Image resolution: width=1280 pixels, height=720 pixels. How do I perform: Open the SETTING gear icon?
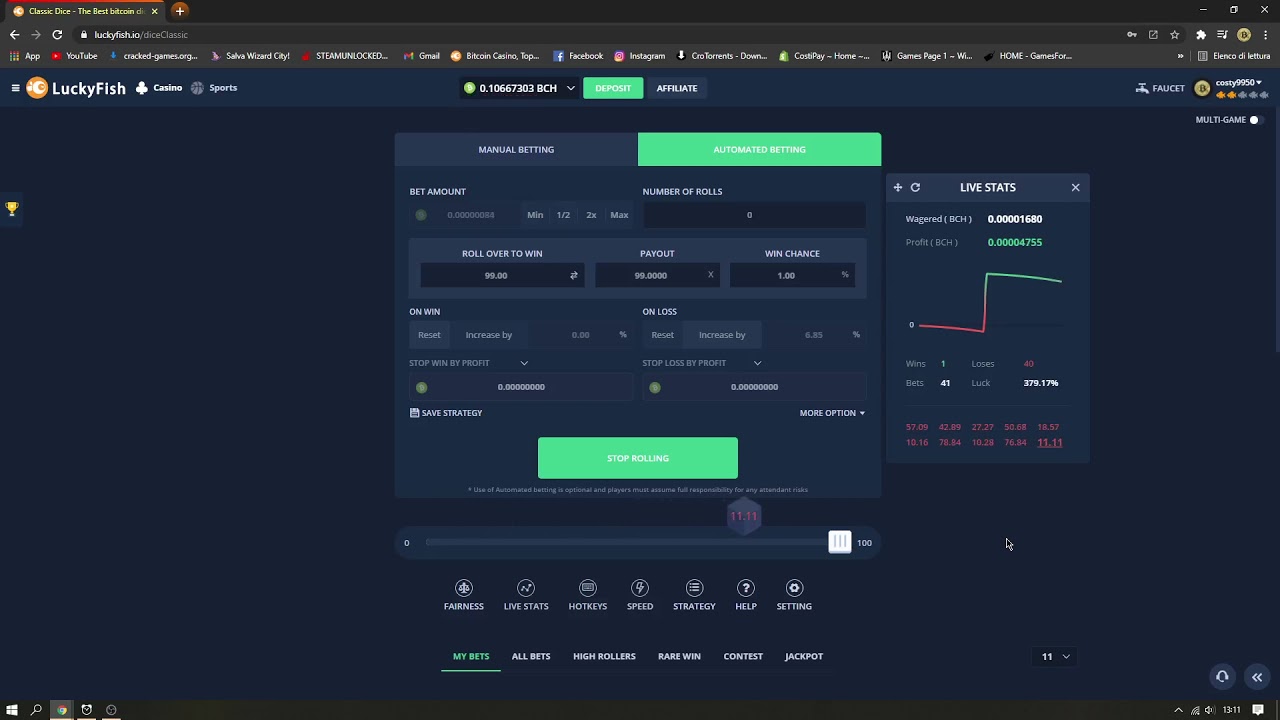pyautogui.click(x=794, y=595)
